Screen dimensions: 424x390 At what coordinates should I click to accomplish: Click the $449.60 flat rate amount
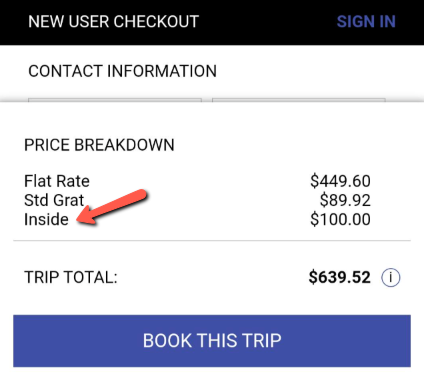(340, 181)
